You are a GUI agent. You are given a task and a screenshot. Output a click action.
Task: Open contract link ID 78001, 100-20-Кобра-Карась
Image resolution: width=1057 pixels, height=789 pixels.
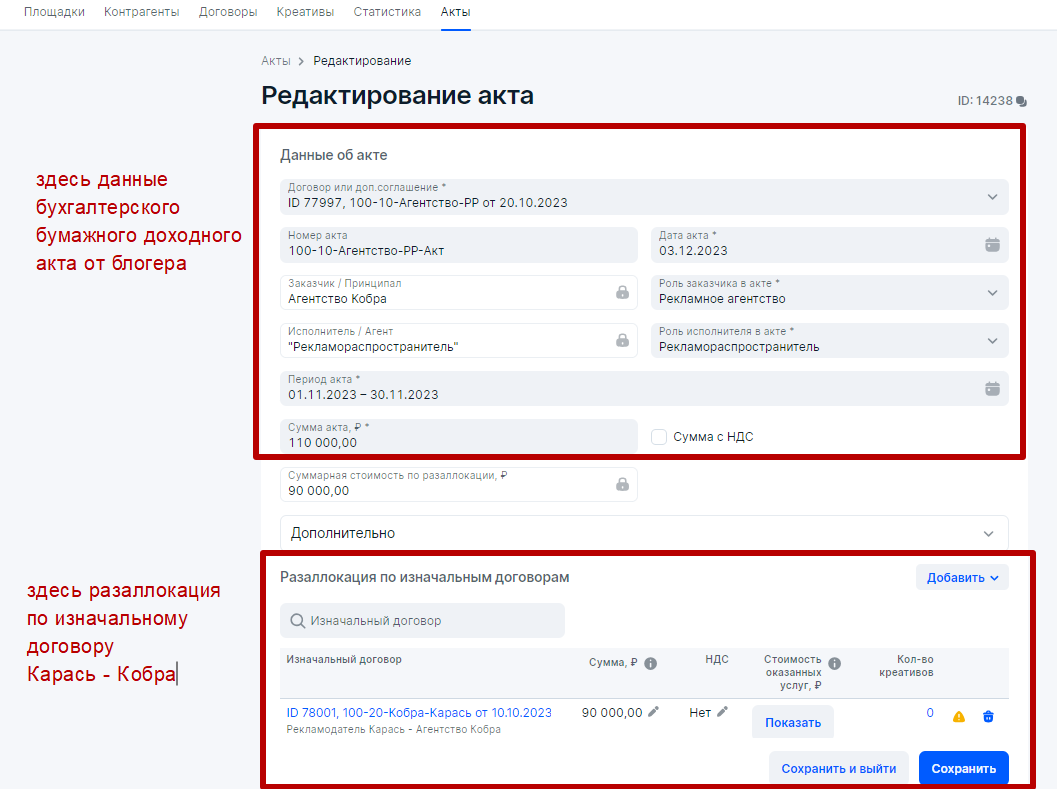[419, 713]
